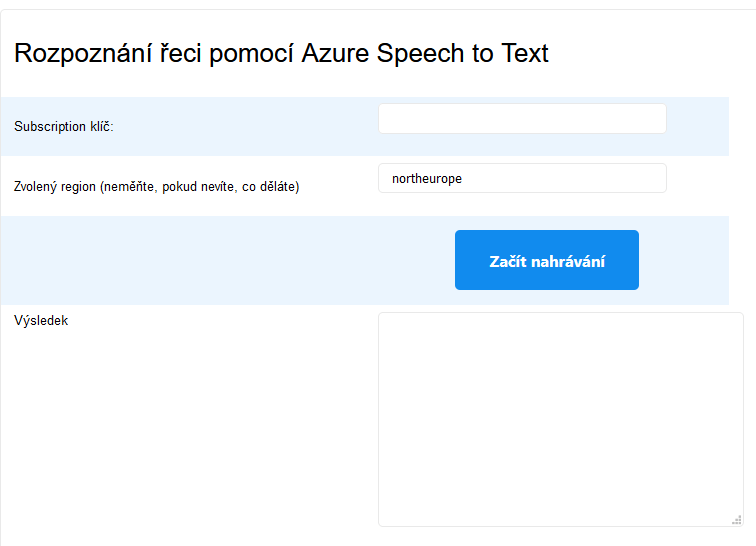The height and width of the screenshot is (546, 756).
Task: Click the "Subscription klíč:" label
Action: 64,127
